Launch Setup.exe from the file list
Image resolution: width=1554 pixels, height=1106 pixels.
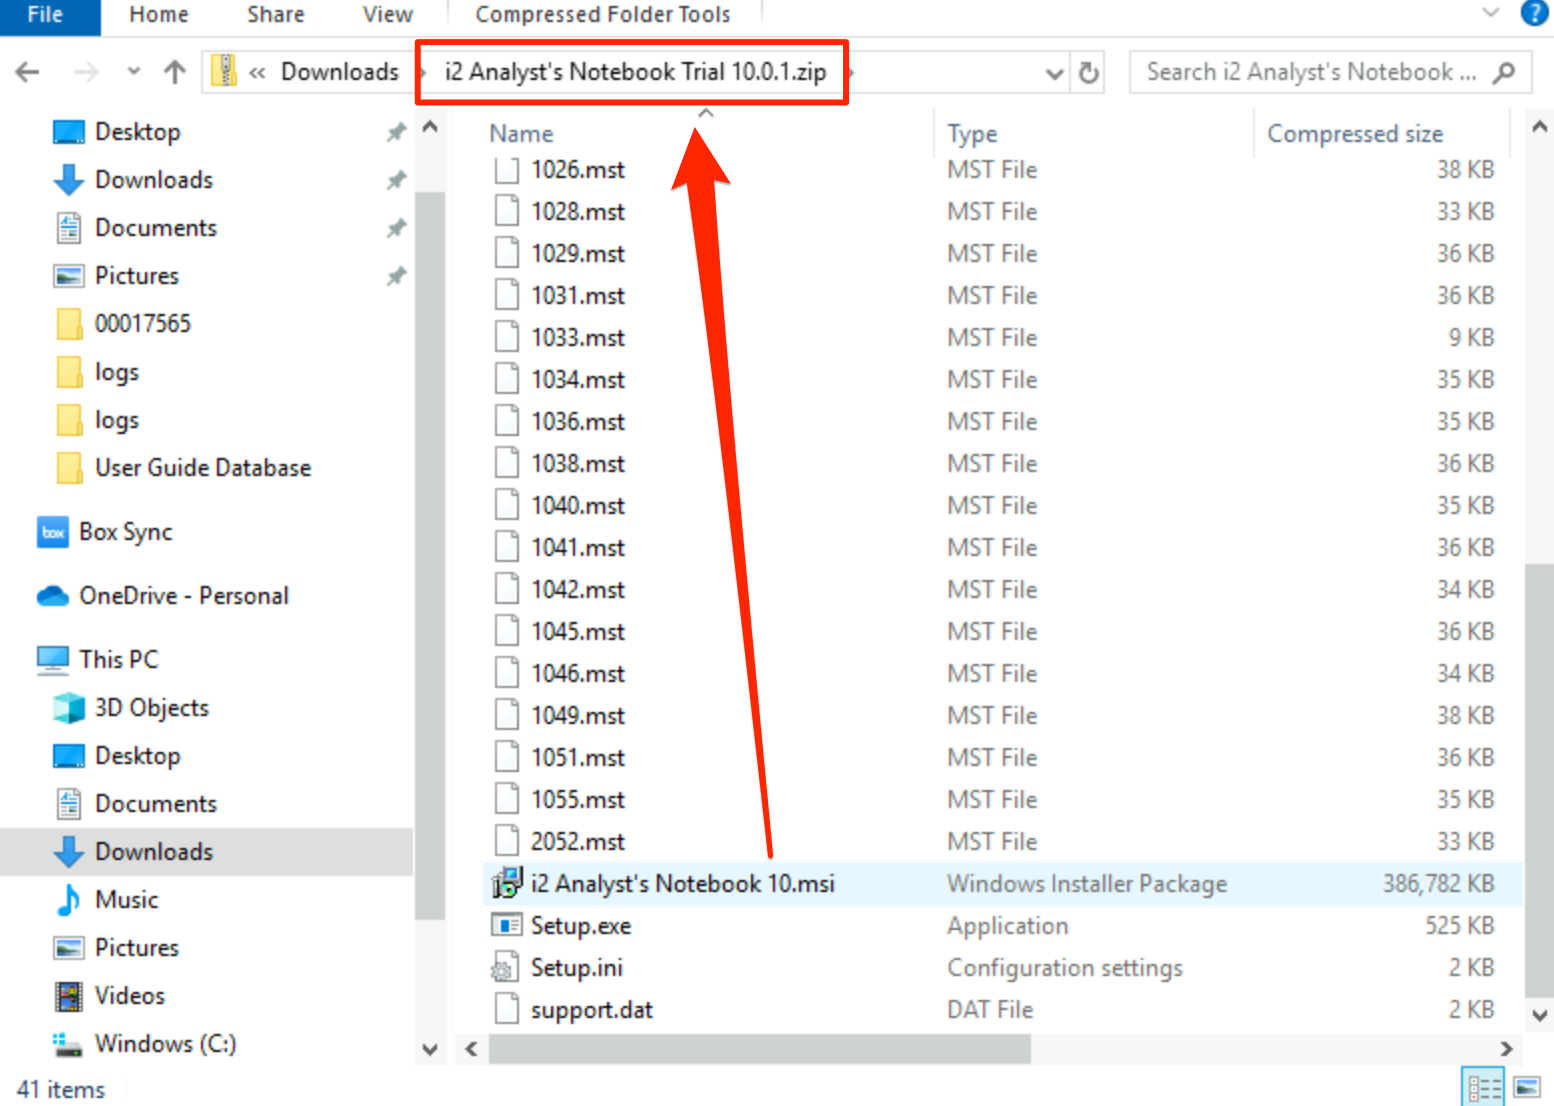pyautogui.click(x=581, y=925)
